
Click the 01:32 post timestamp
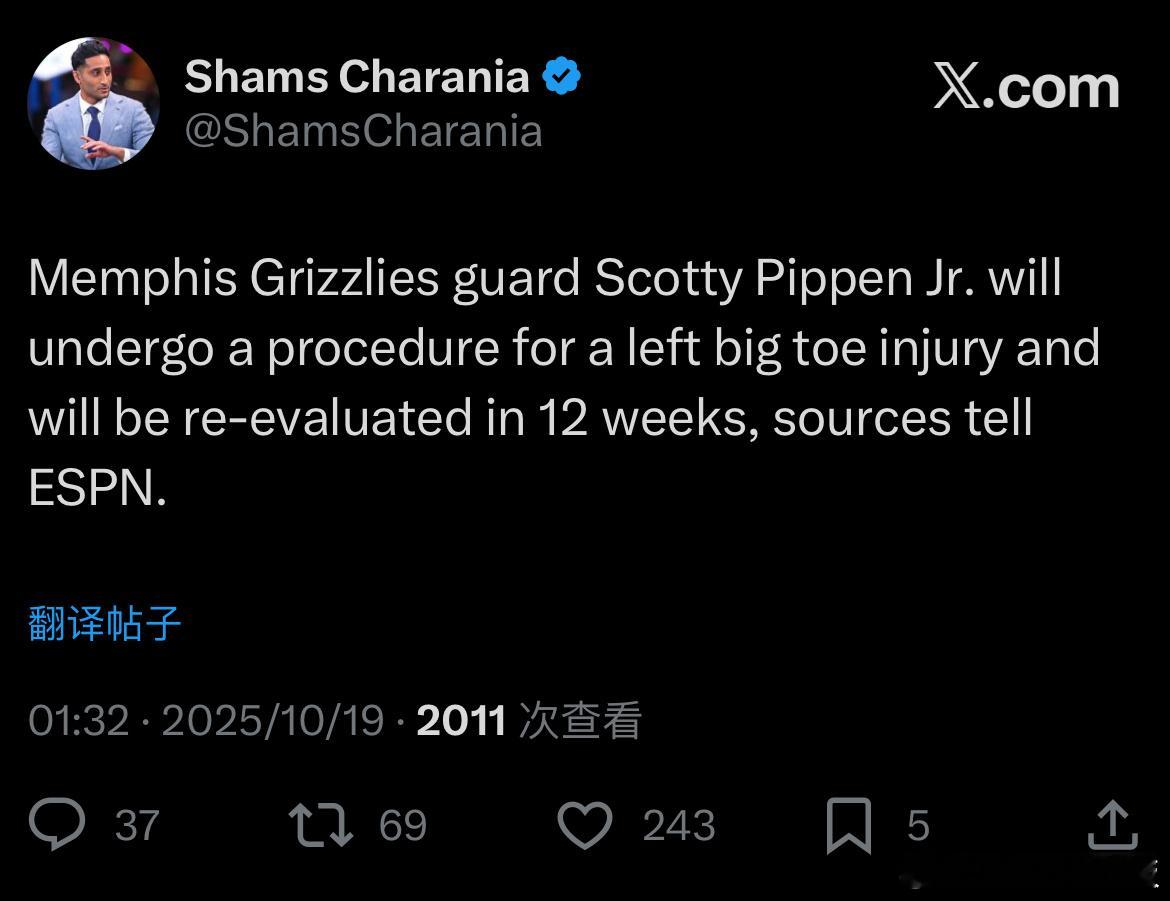coord(79,720)
